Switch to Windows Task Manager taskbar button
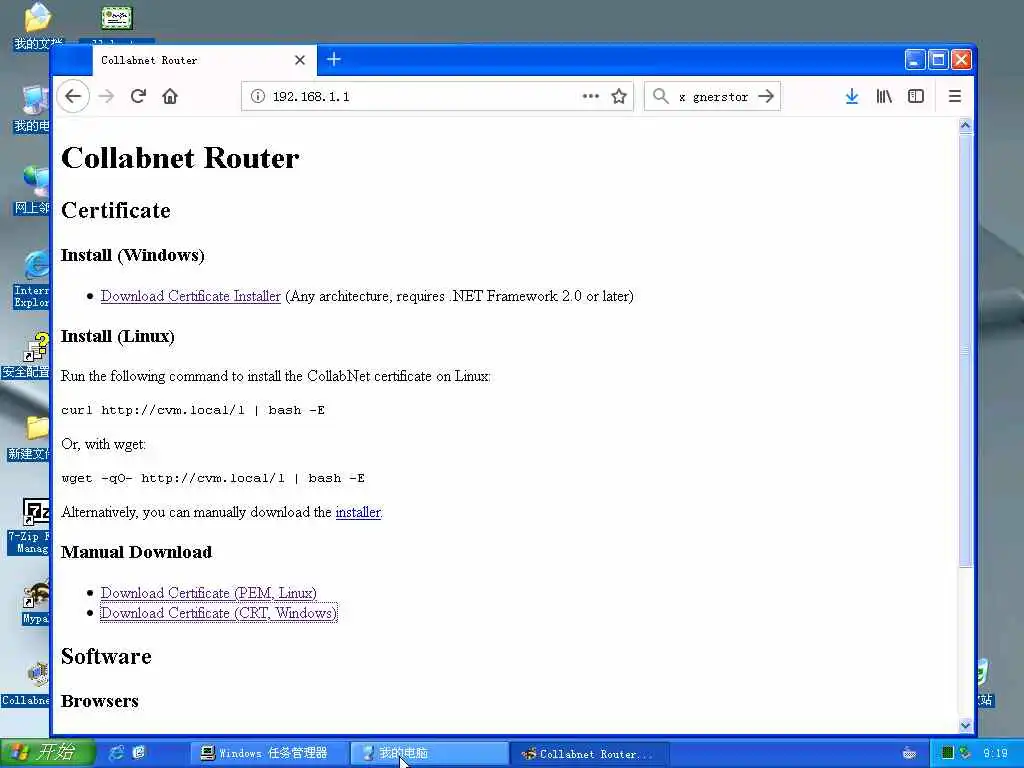 pos(269,753)
